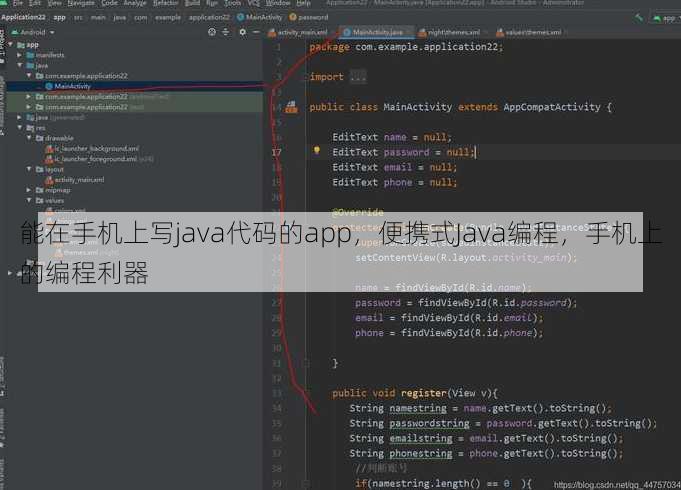Open the Code menu

[x=109, y=3]
